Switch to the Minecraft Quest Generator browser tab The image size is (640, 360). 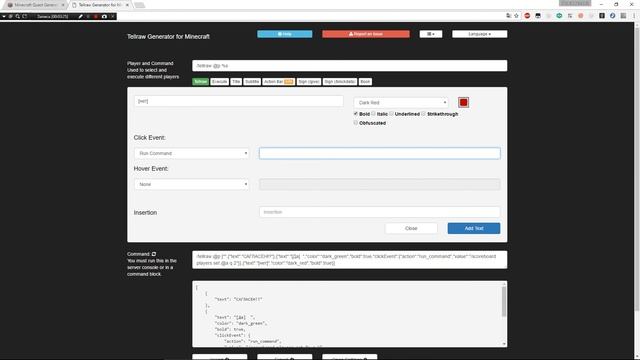[36, 5]
